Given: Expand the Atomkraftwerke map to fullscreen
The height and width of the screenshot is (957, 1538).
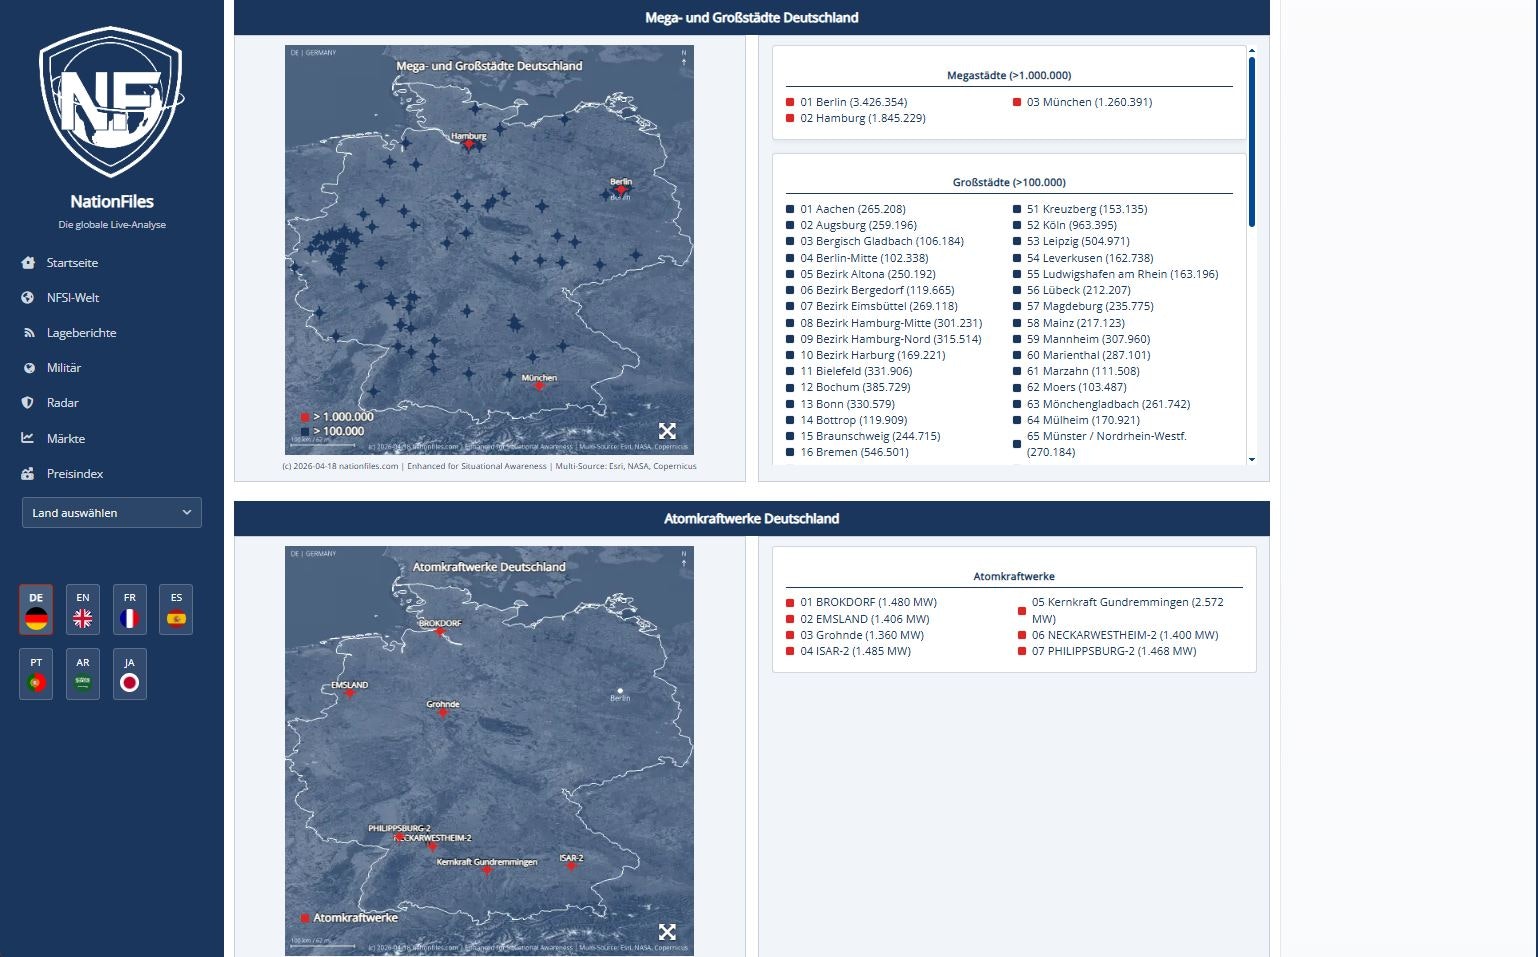Looking at the screenshot, I should pos(667,932).
